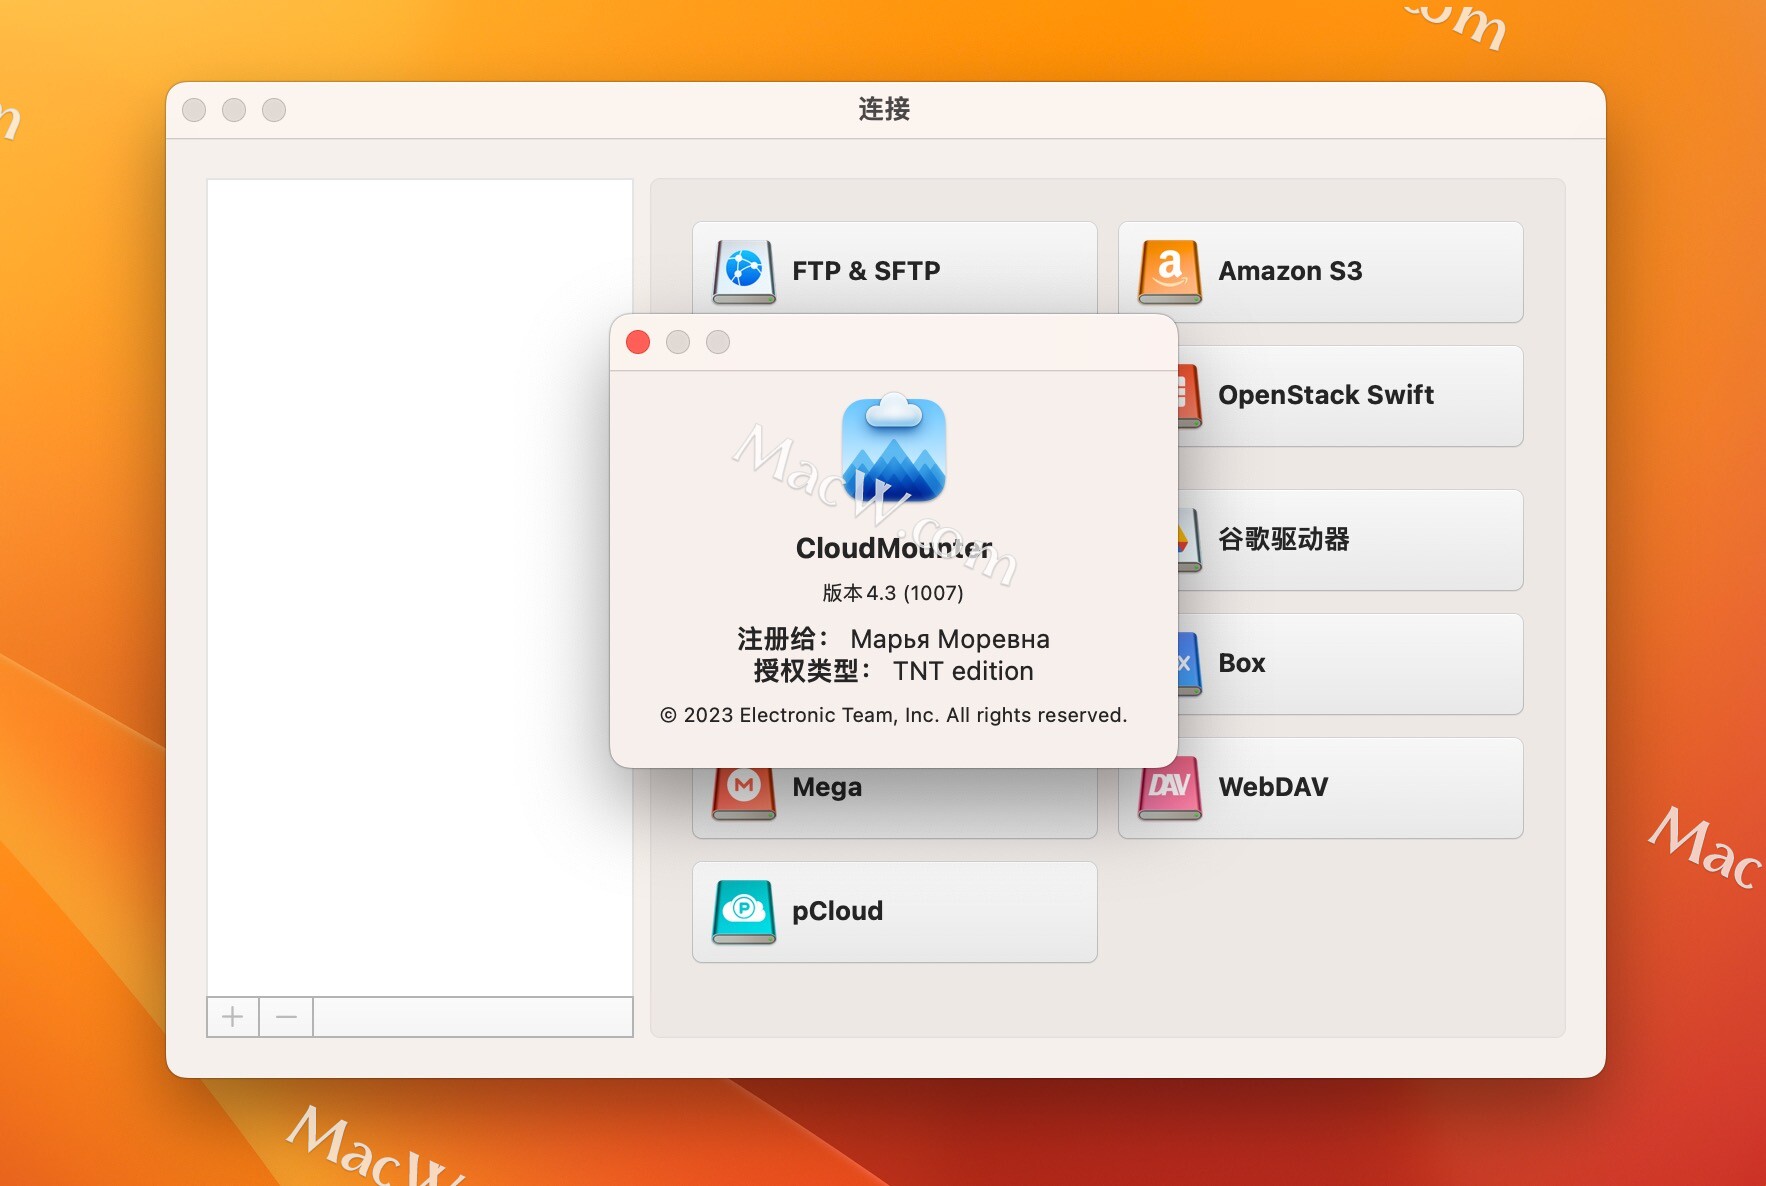Click the remove connection minus button
The height and width of the screenshot is (1186, 1766).
coord(286,1016)
